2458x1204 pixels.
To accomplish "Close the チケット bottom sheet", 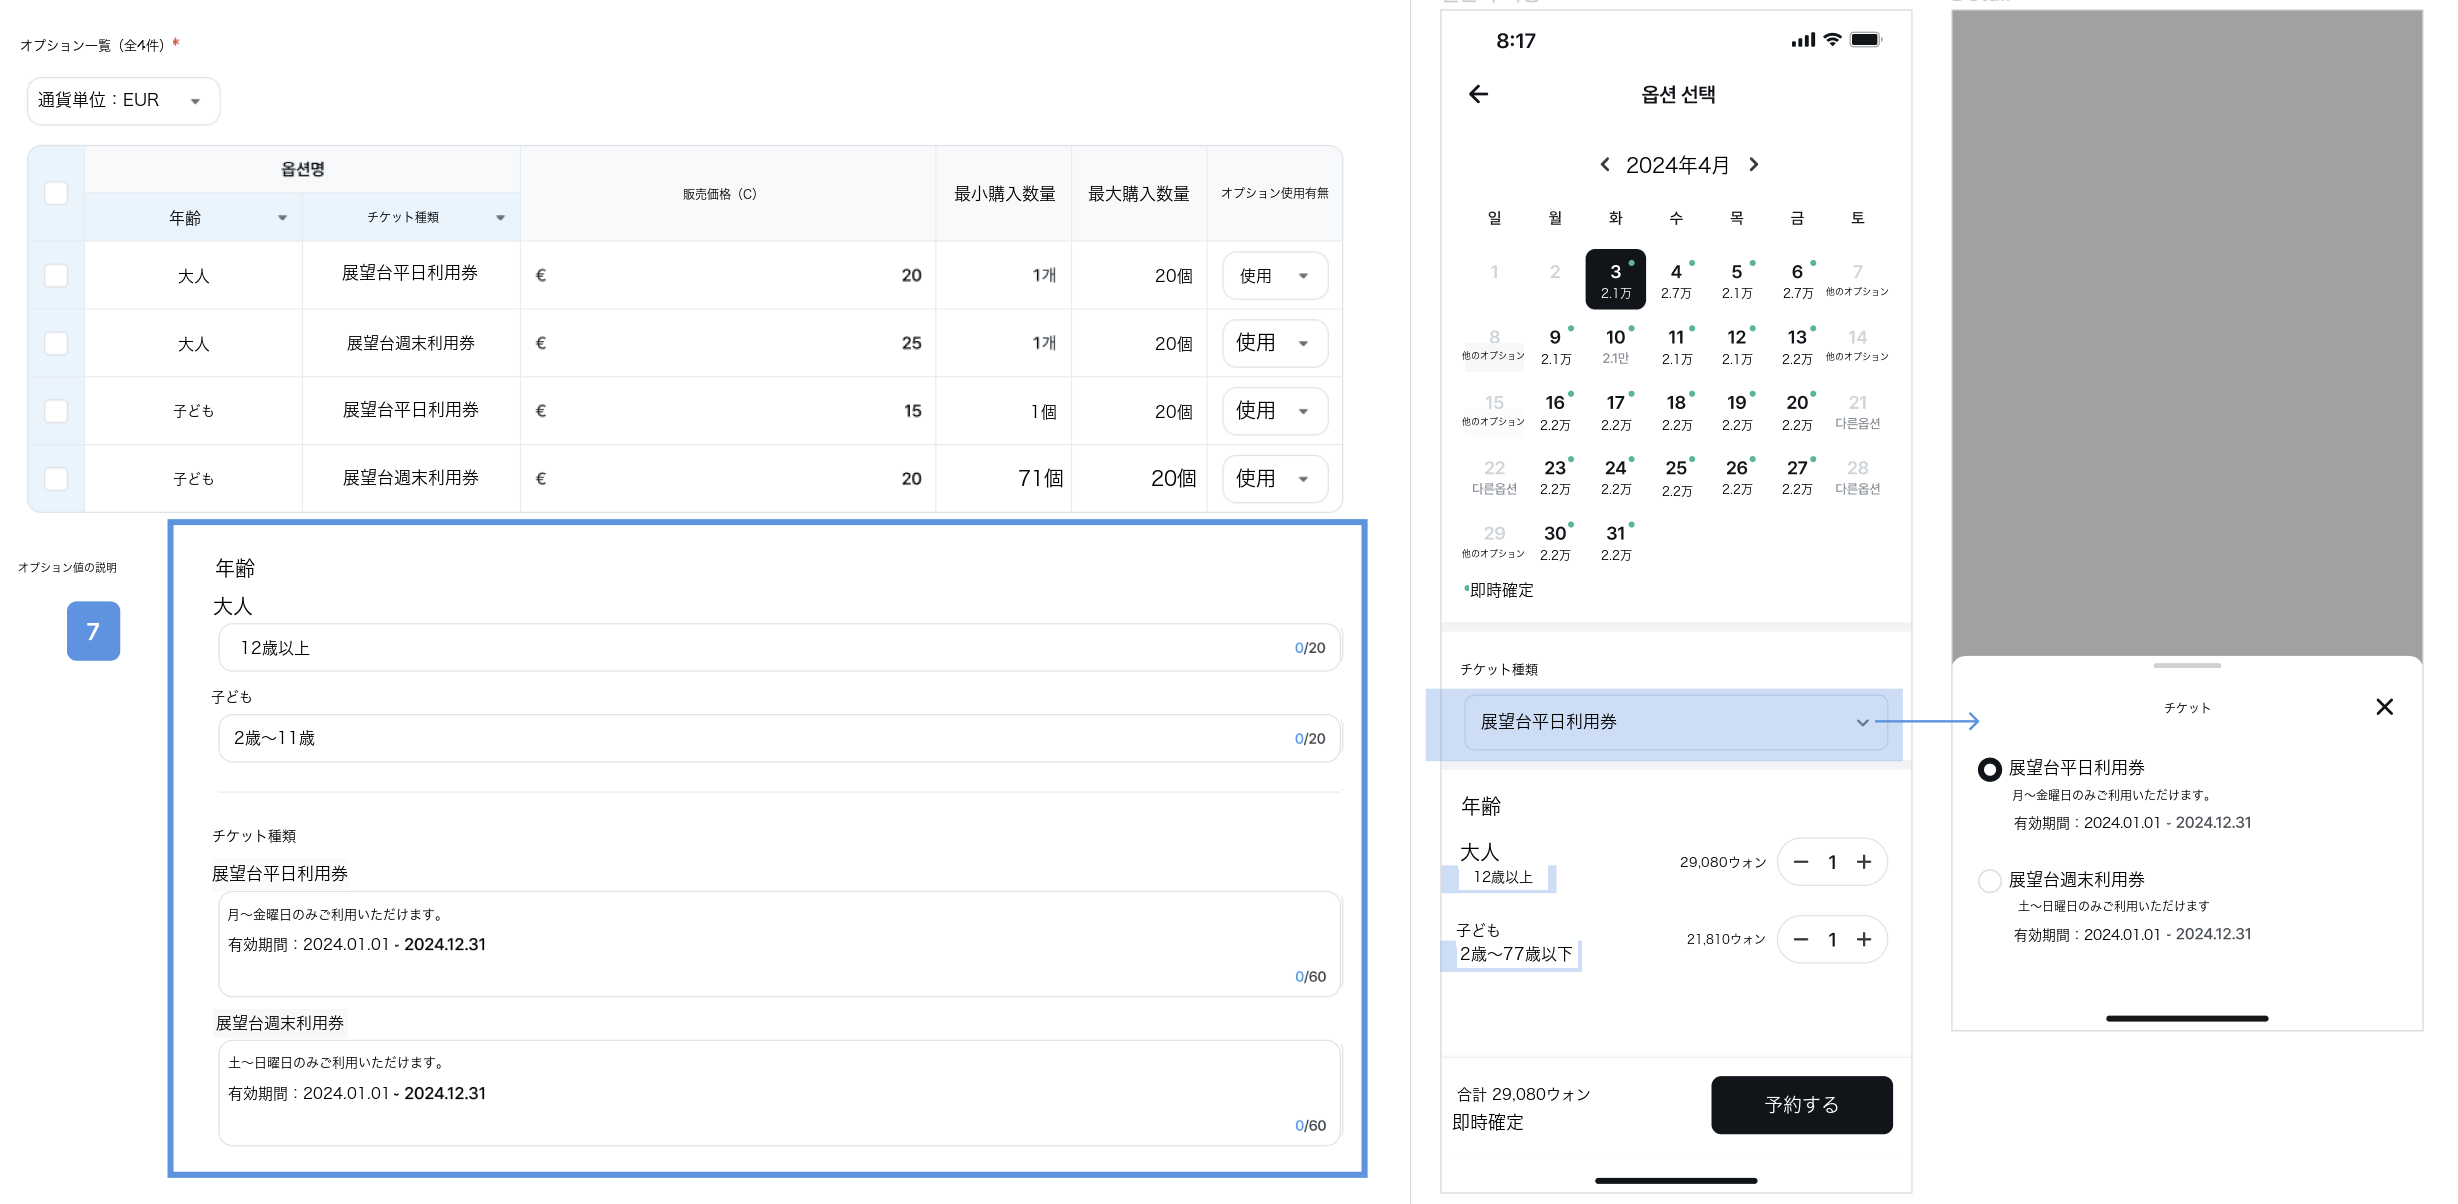I will pyautogui.click(x=2384, y=707).
